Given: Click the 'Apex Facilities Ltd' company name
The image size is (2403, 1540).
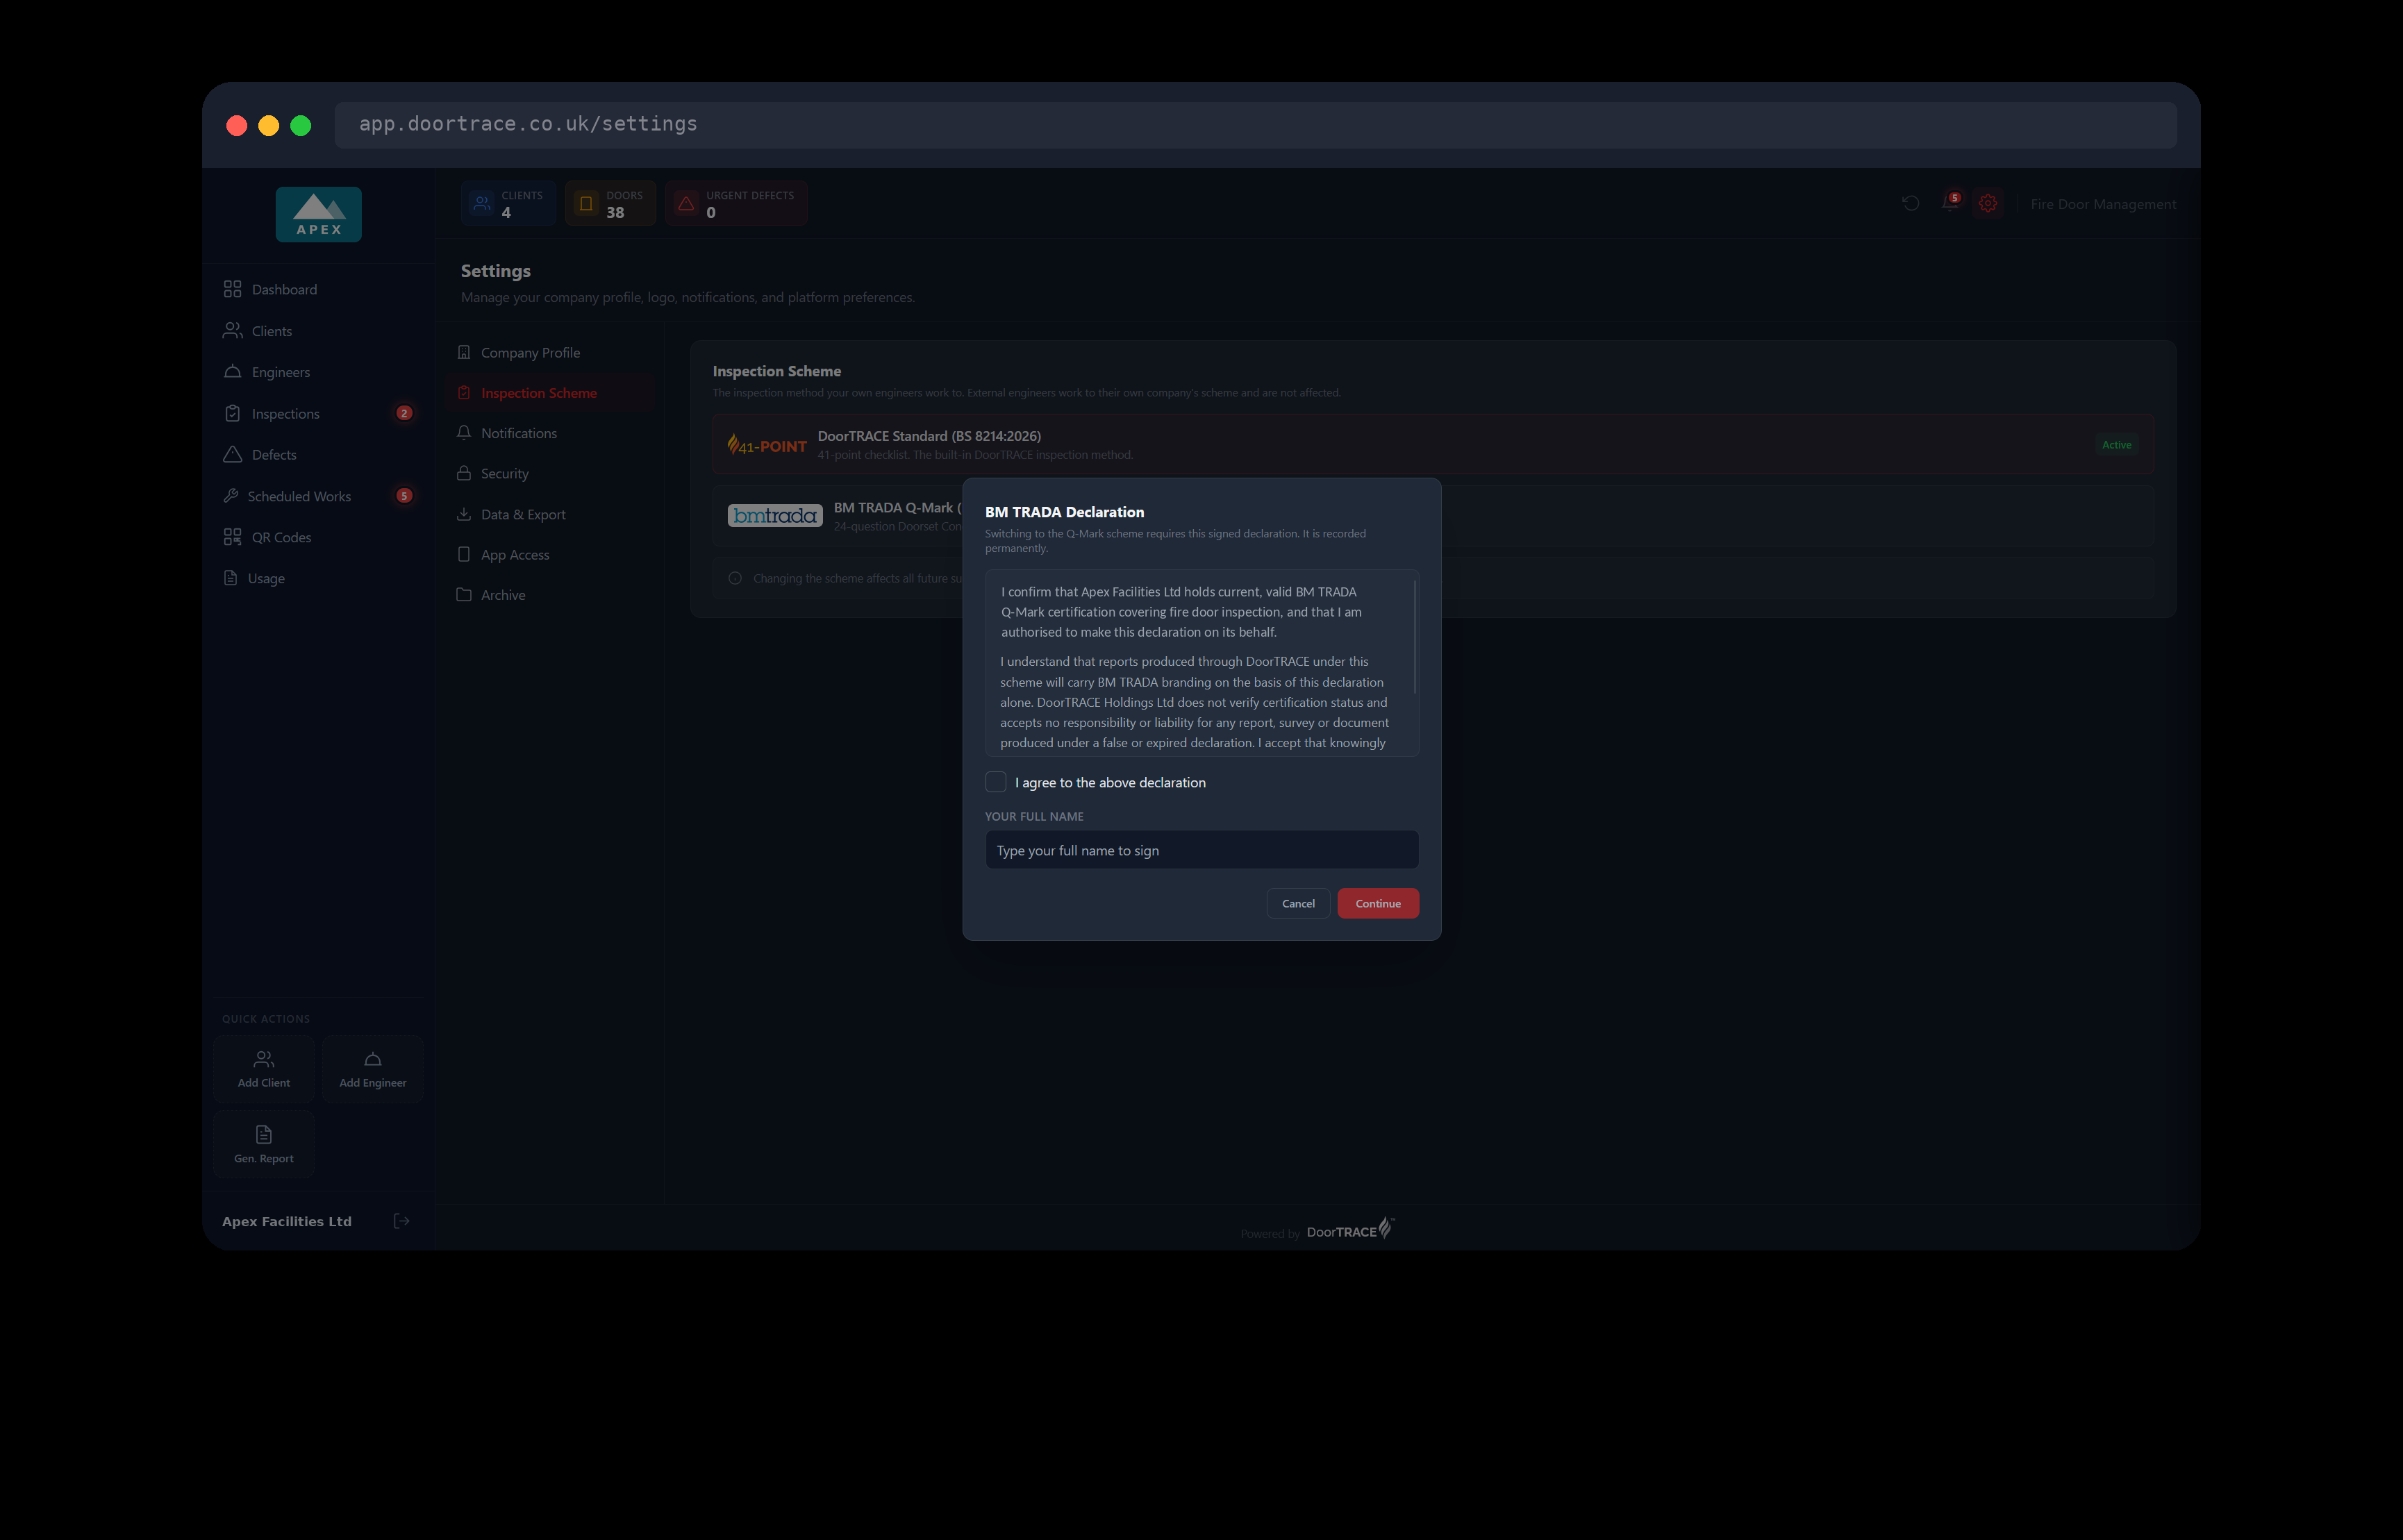Looking at the screenshot, I should tap(287, 1221).
